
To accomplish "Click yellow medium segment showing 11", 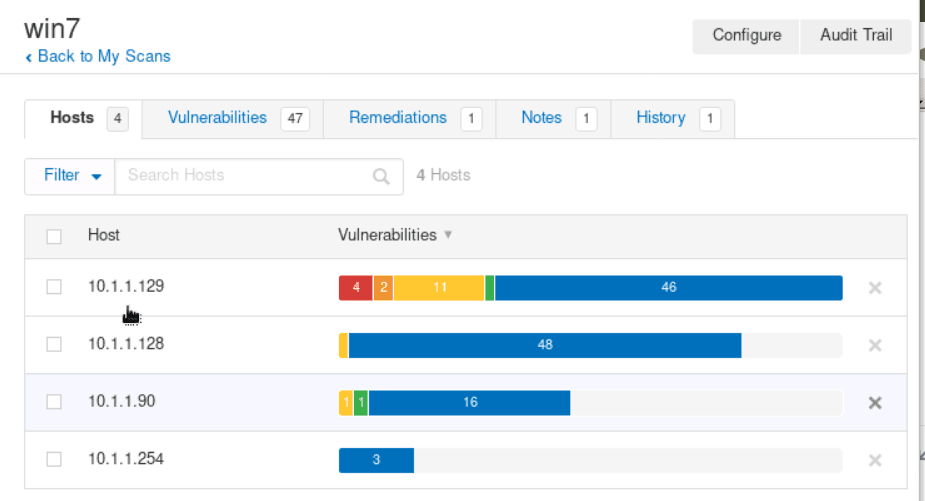I will pyautogui.click(x=439, y=288).
